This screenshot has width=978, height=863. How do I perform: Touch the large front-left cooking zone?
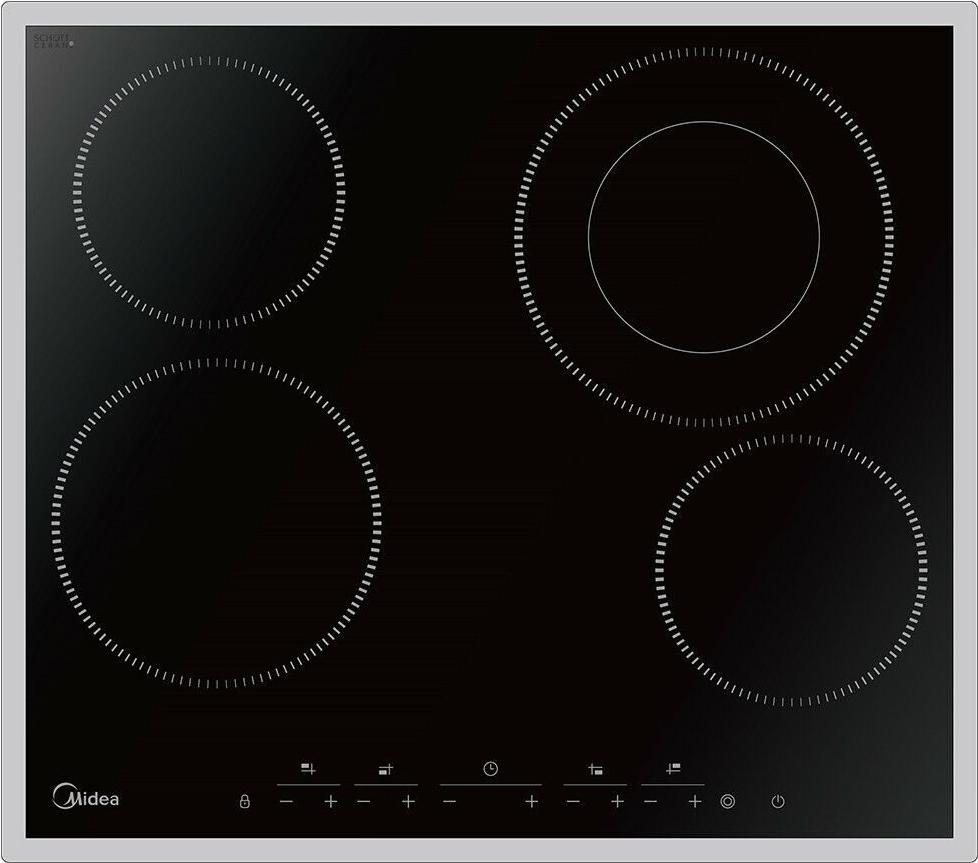(216, 523)
